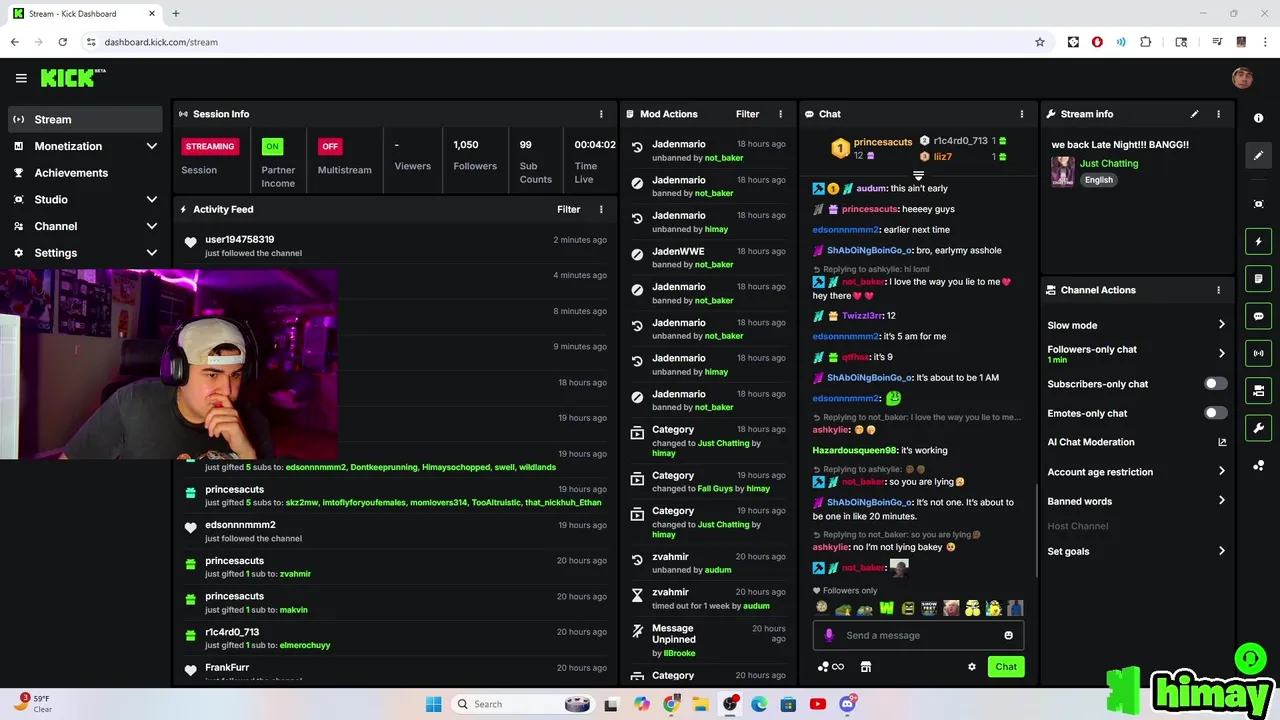The width and height of the screenshot is (1280, 720).
Task: Click the pencil edit icon in right rail
Action: 1258,155
